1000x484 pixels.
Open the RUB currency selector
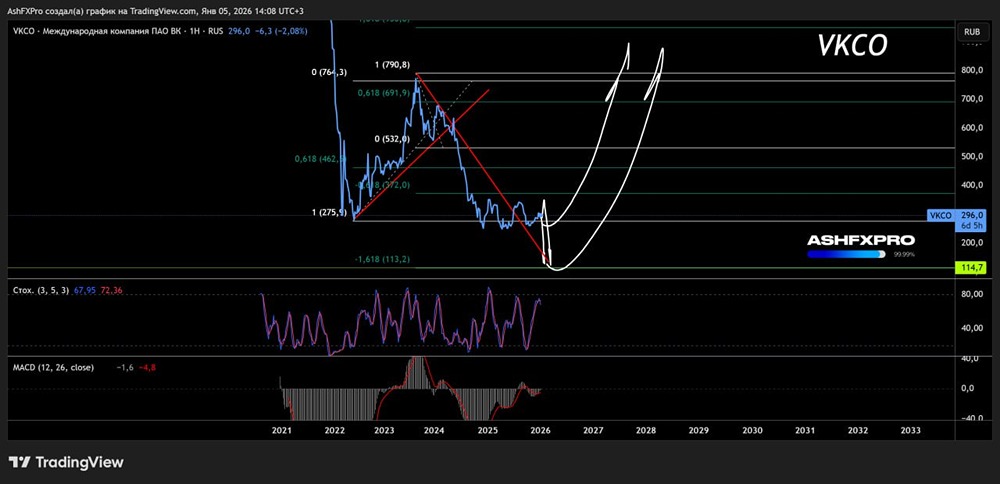click(972, 31)
